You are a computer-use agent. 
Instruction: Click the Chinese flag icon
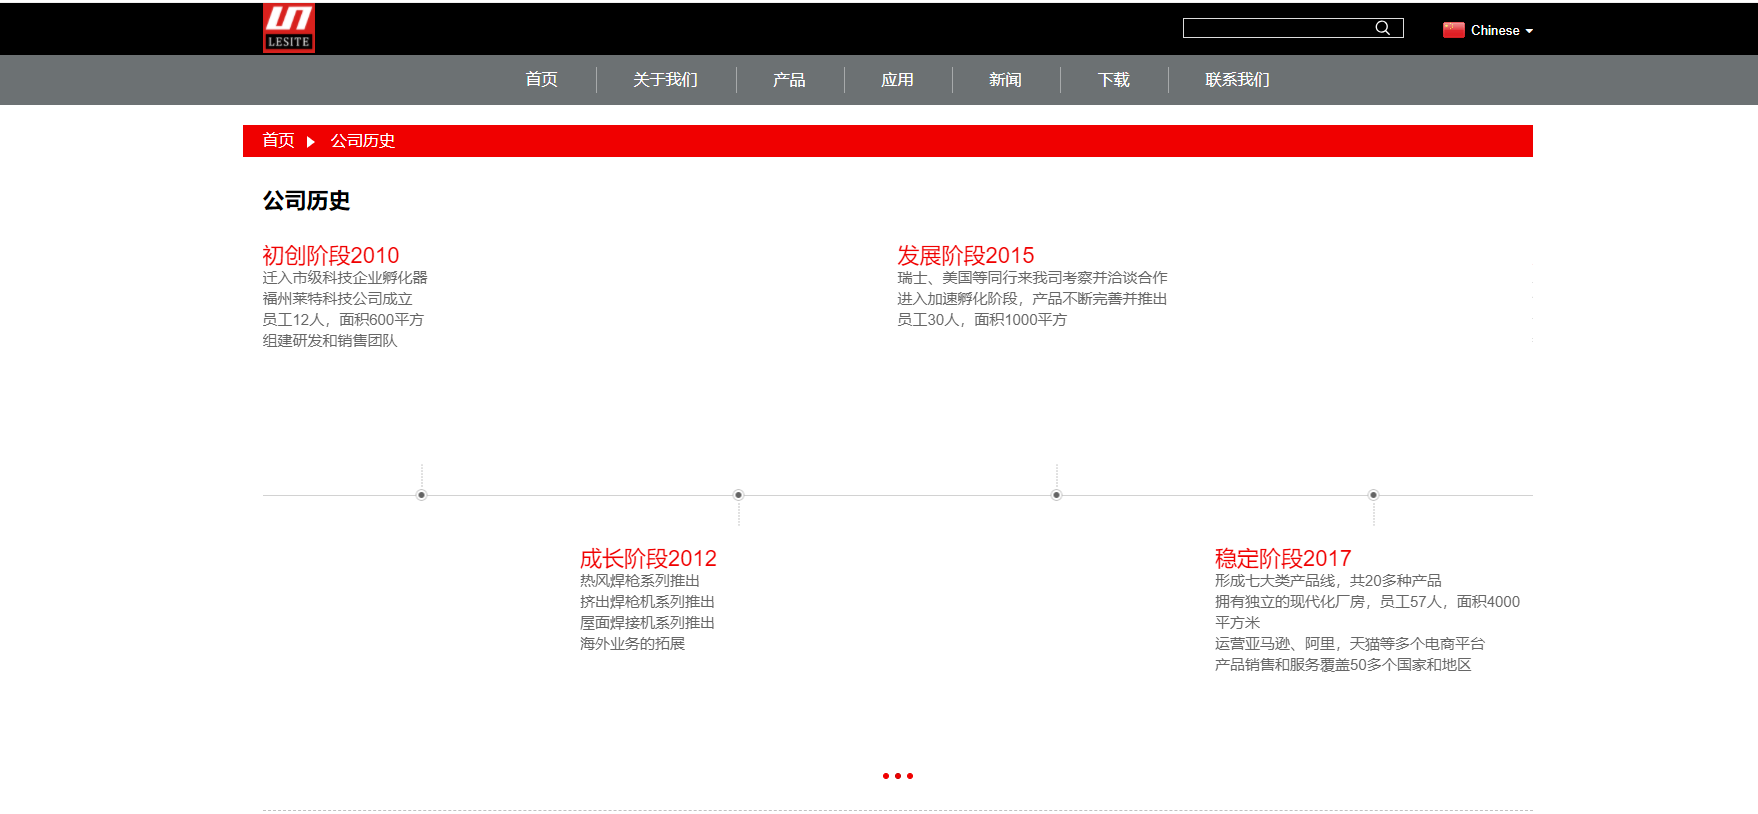point(1453,30)
